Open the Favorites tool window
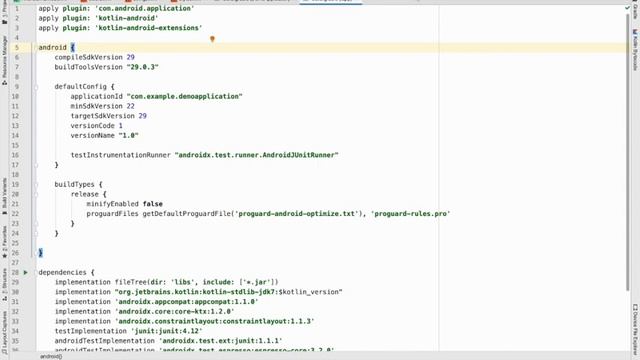Viewport: 640px width, 360px height. click(x=4, y=242)
